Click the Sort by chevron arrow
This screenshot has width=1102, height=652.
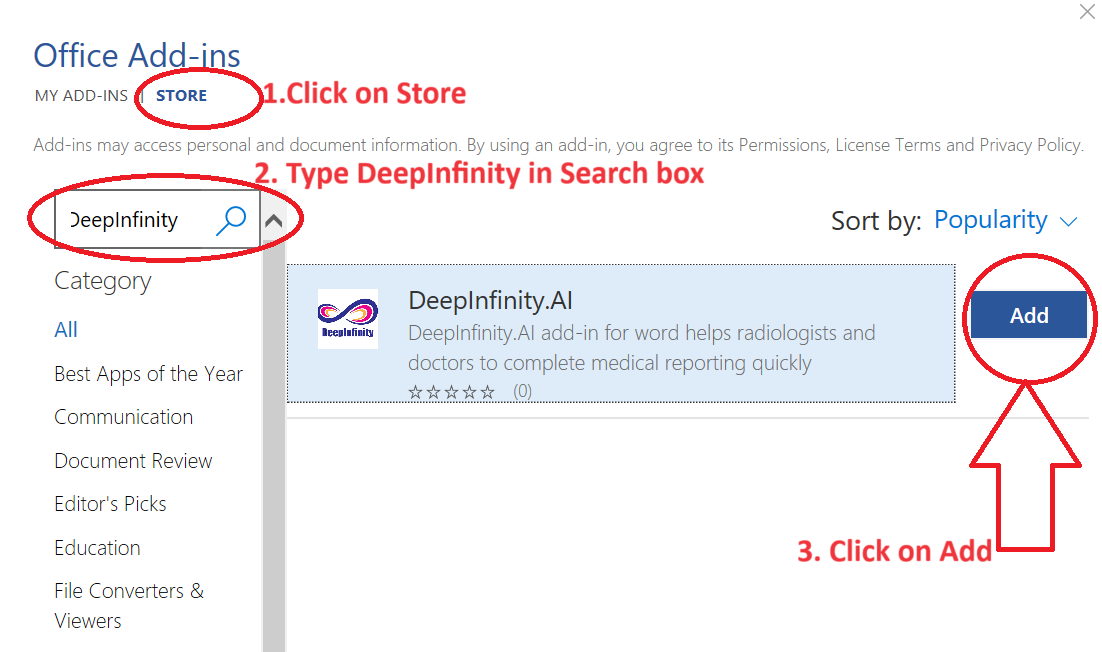point(1069,221)
